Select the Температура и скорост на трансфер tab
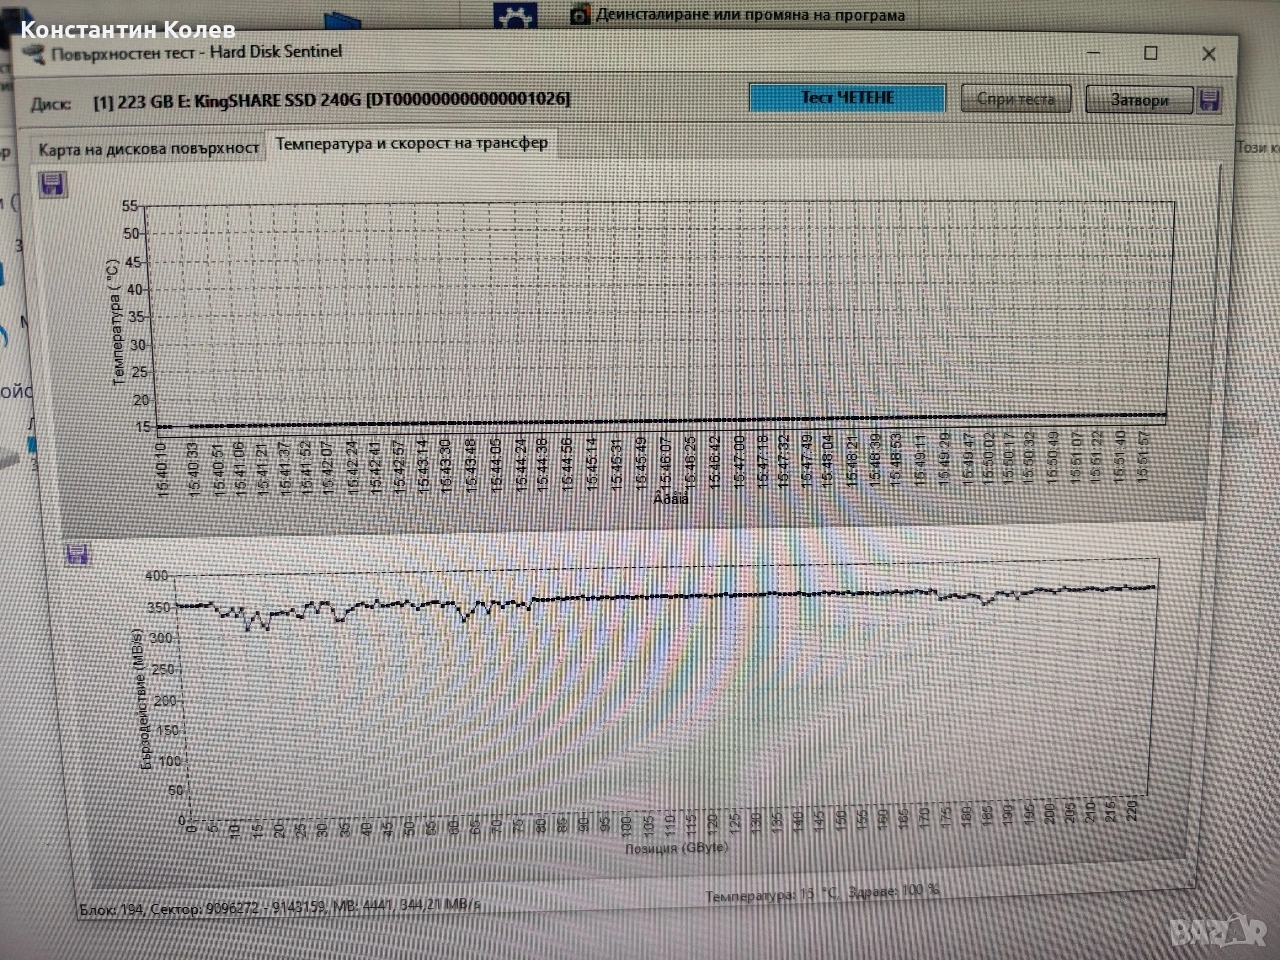Image resolution: width=1280 pixels, height=960 pixels. point(411,143)
